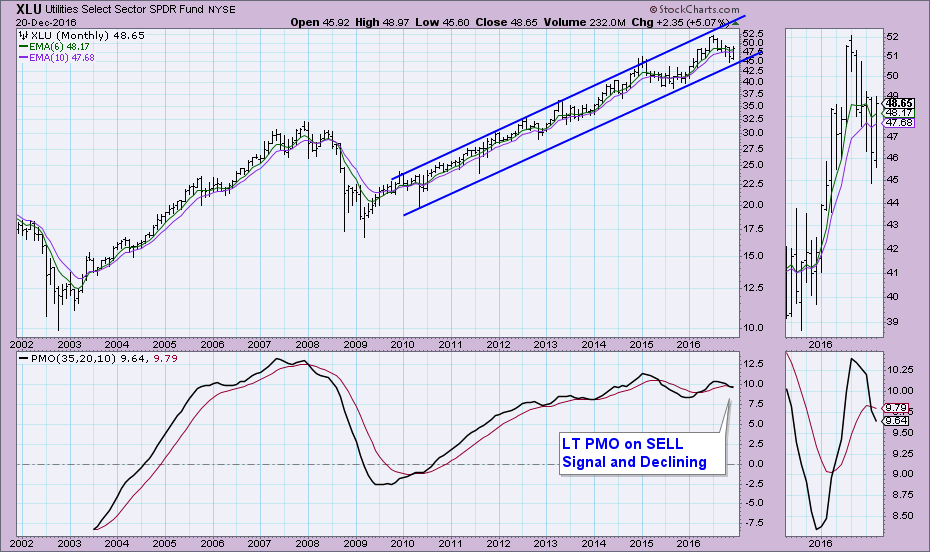Click the 2003 year label under the PMO panel
The width and height of the screenshot is (930, 552).
click(x=69, y=544)
